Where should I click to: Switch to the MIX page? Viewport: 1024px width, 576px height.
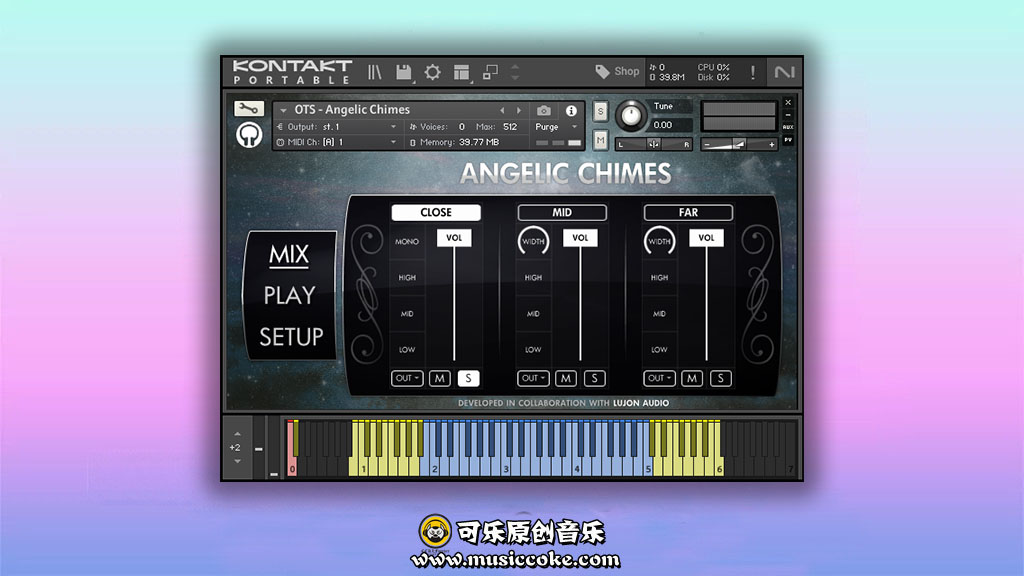pyautogui.click(x=289, y=255)
